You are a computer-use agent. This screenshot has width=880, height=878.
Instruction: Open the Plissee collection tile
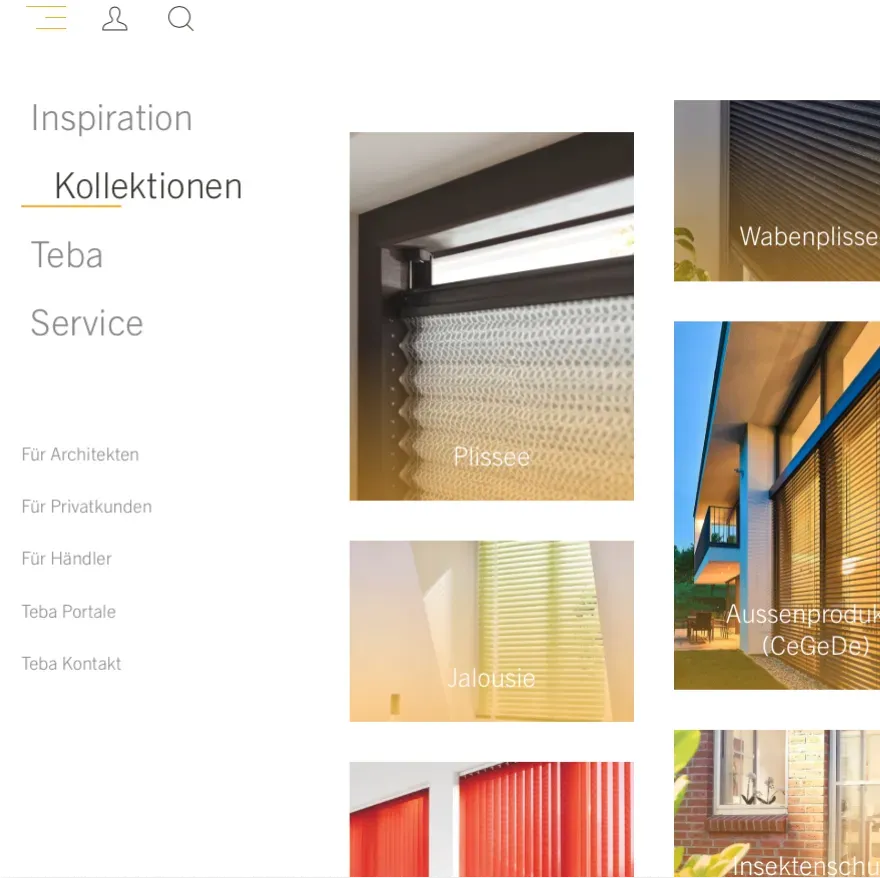point(492,316)
